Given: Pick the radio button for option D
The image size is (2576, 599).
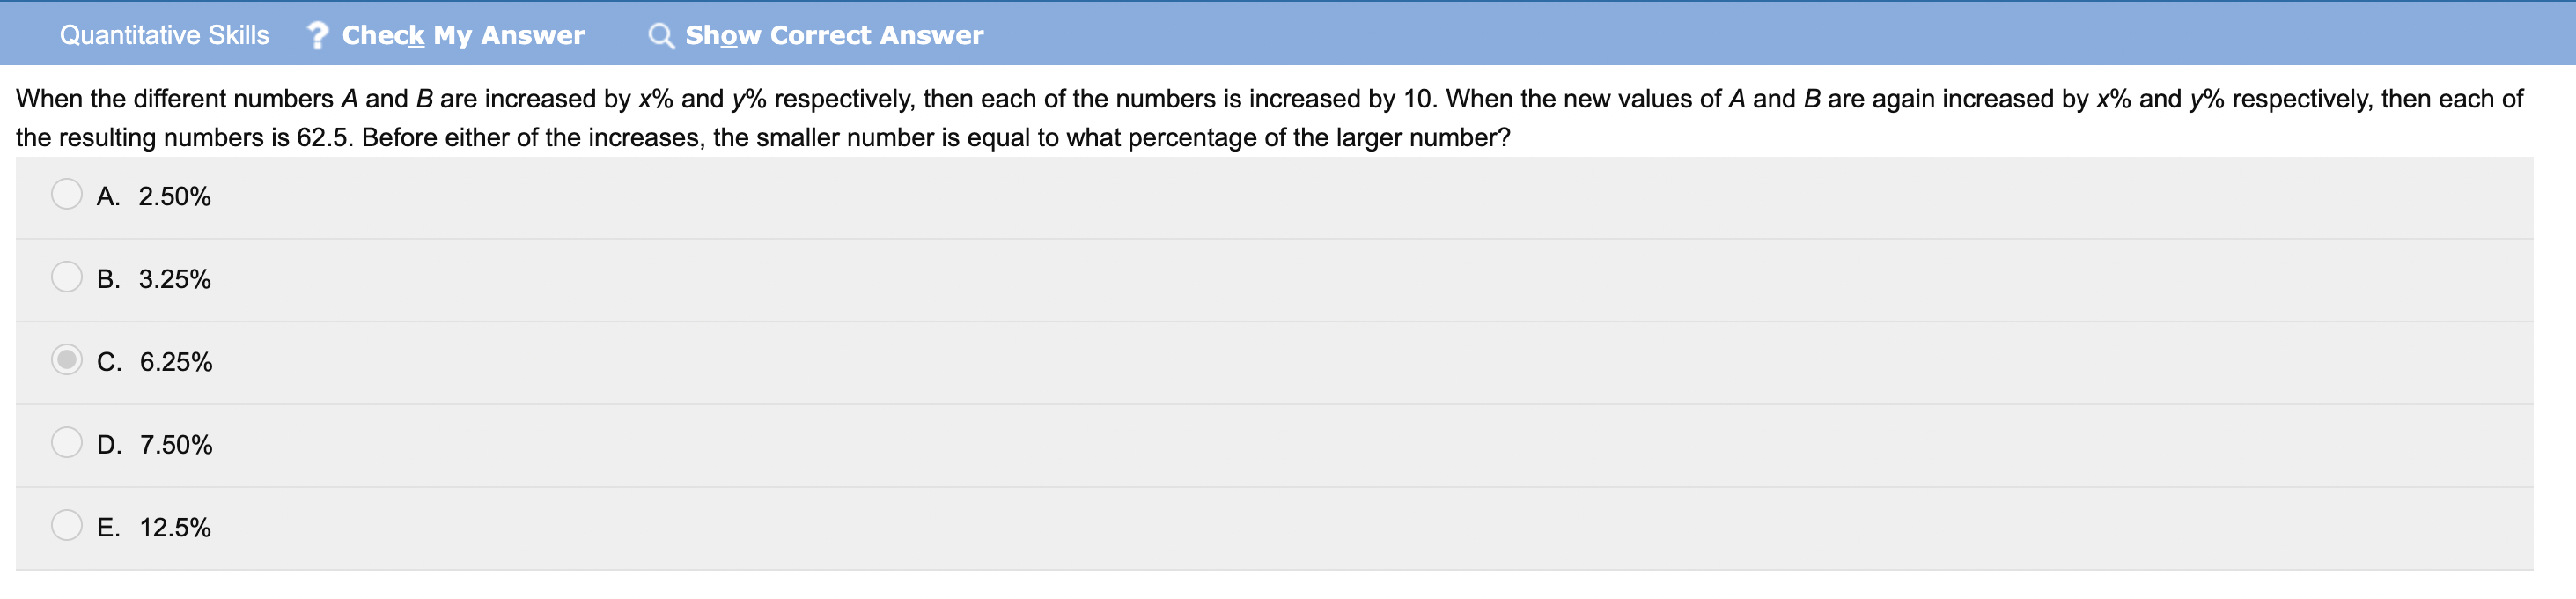Looking at the screenshot, I should click(67, 443).
